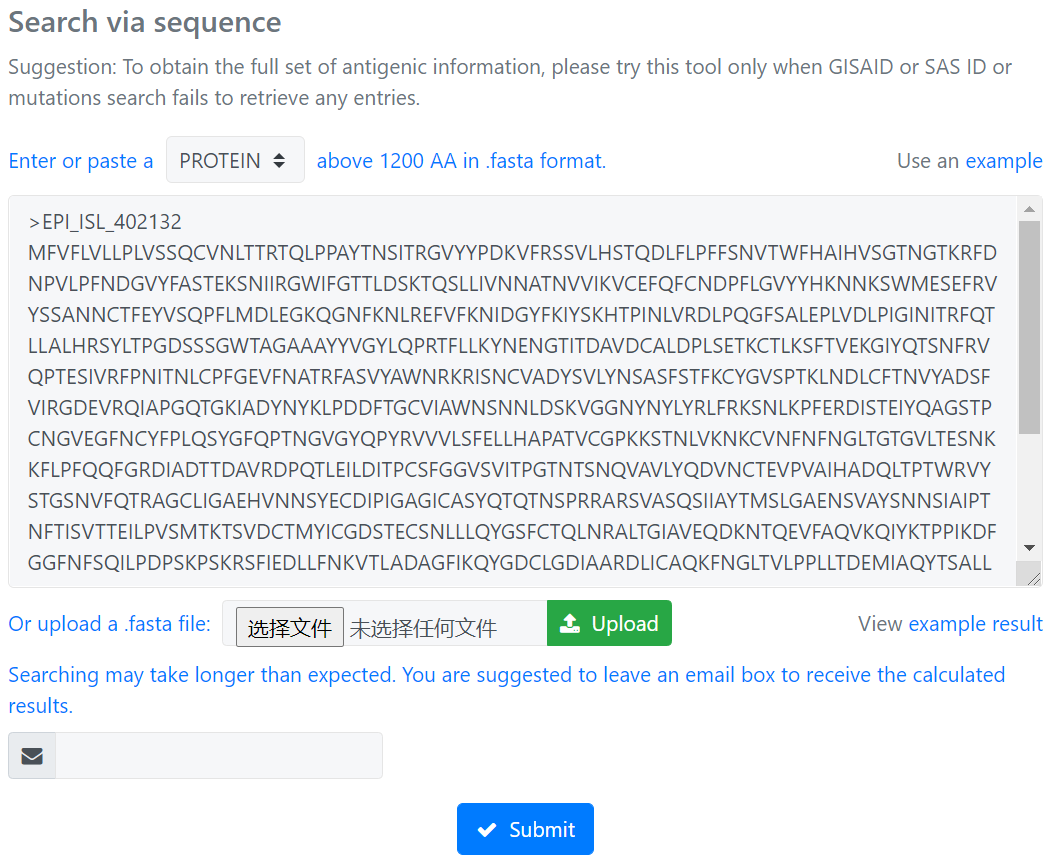
Task: Click the 'Or upload a .fasta file:' label
Action: point(110,624)
